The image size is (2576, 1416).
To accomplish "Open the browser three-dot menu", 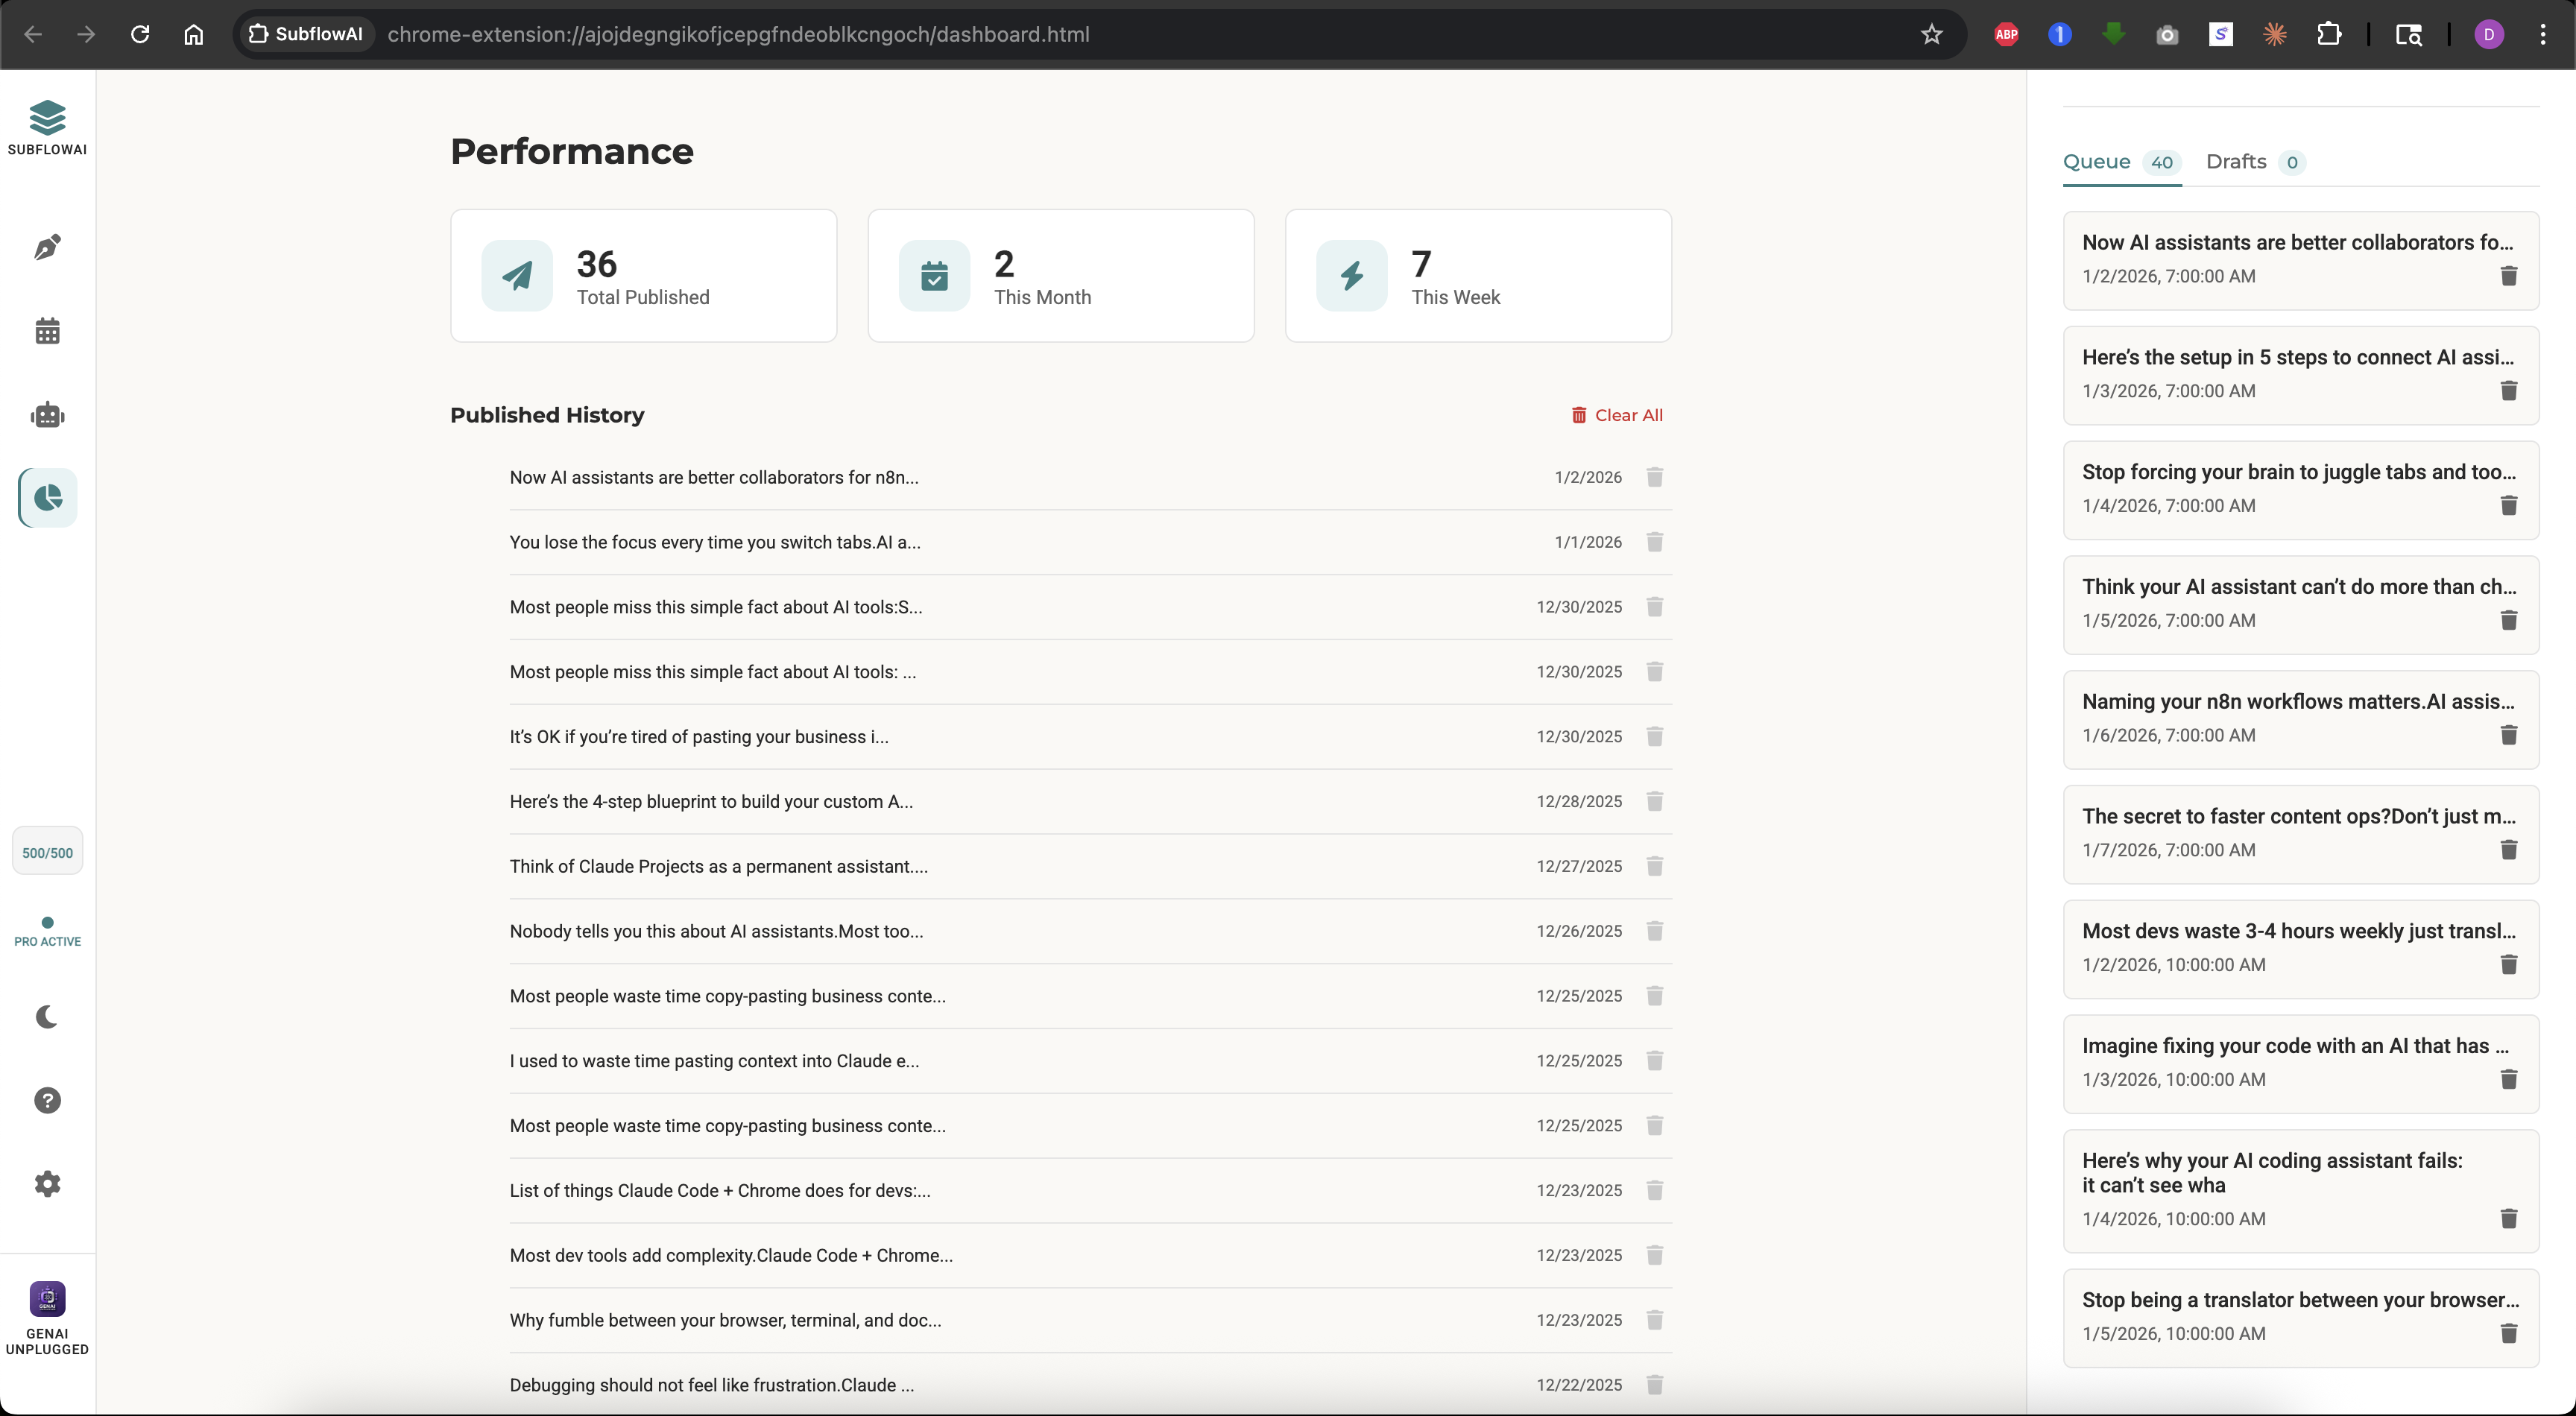I will click(2544, 34).
